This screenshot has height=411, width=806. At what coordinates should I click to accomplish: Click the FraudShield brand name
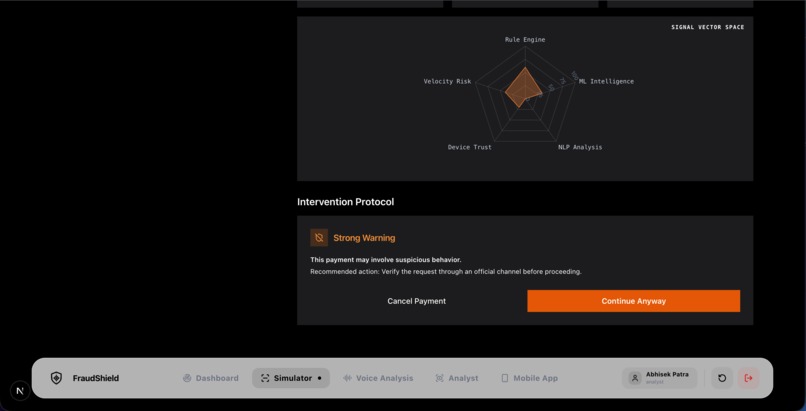[x=96, y=378]
